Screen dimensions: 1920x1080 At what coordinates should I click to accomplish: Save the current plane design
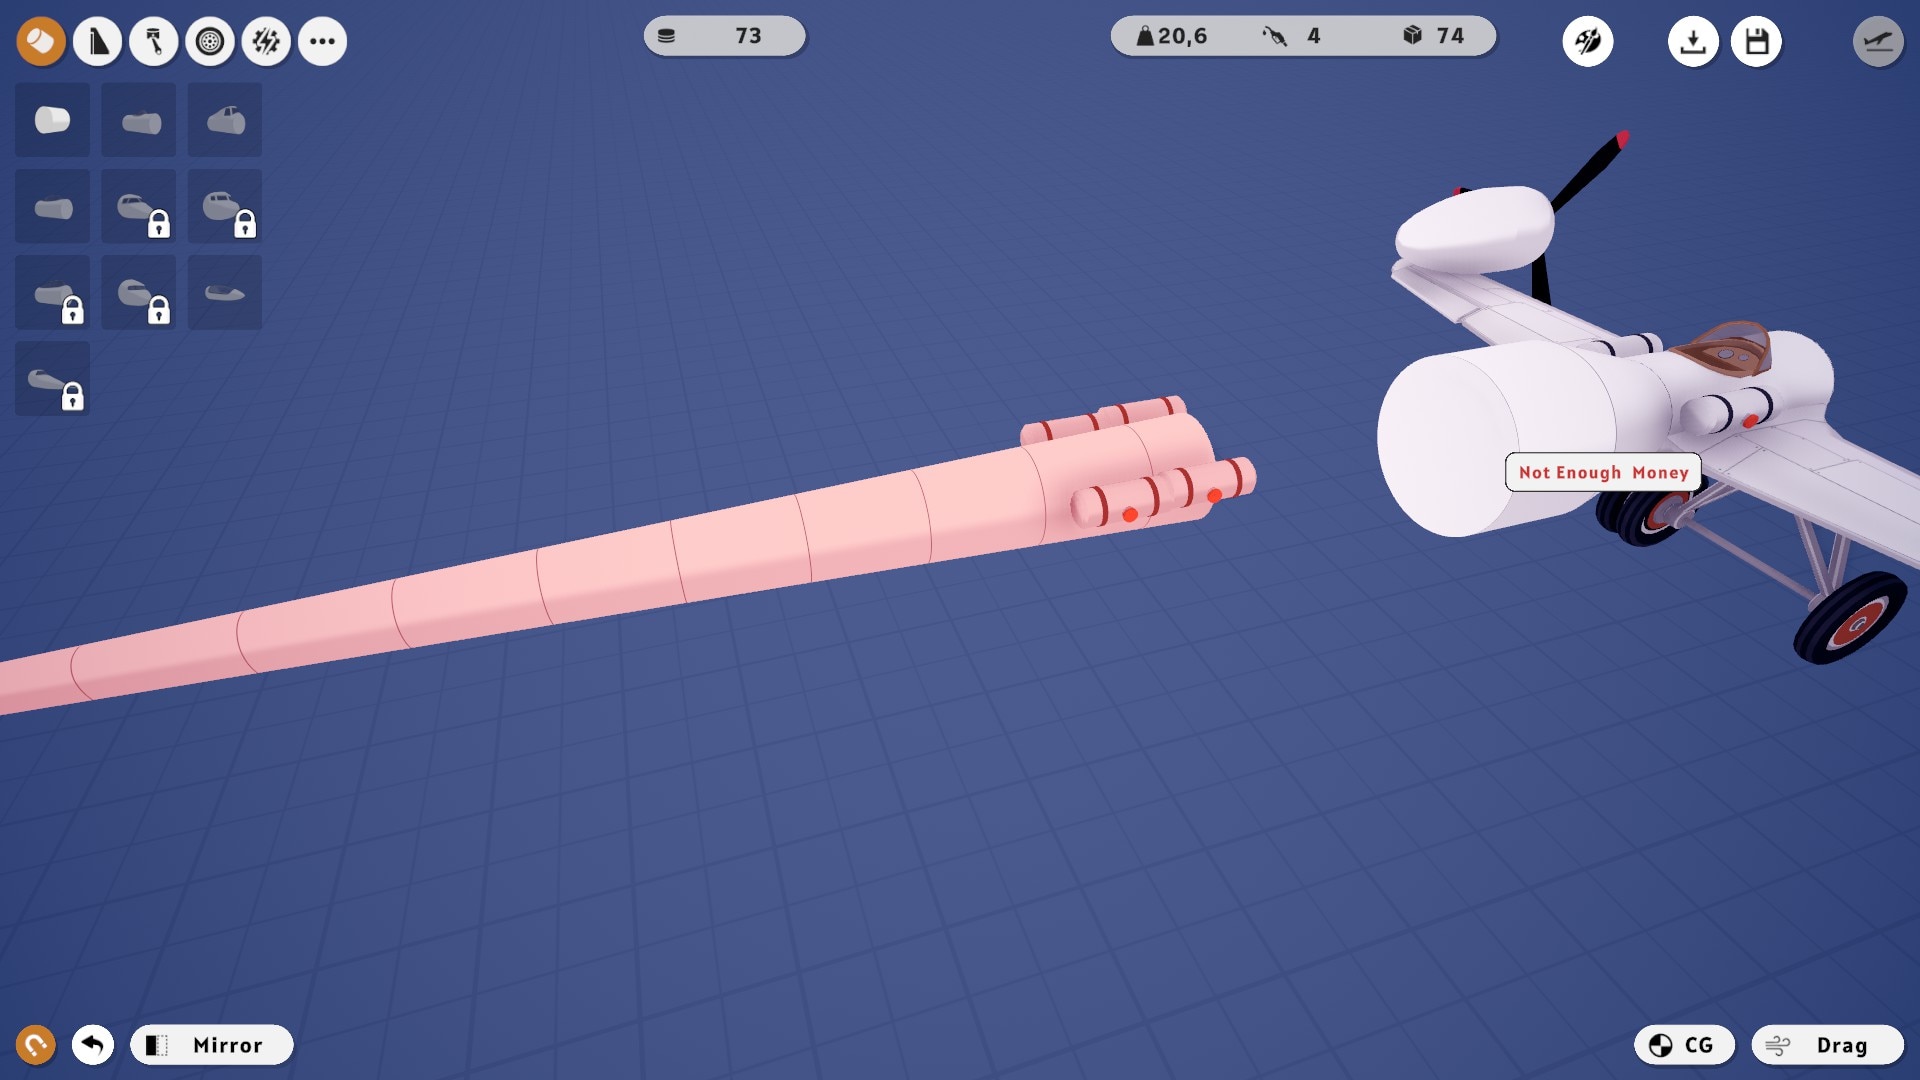coord(1757,41)
